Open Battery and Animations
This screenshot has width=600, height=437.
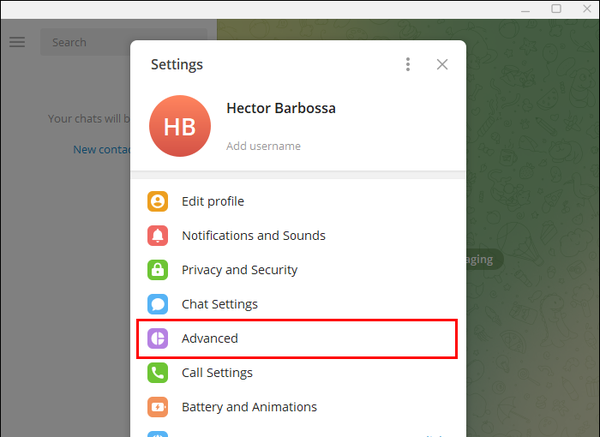tap(298, 407)
